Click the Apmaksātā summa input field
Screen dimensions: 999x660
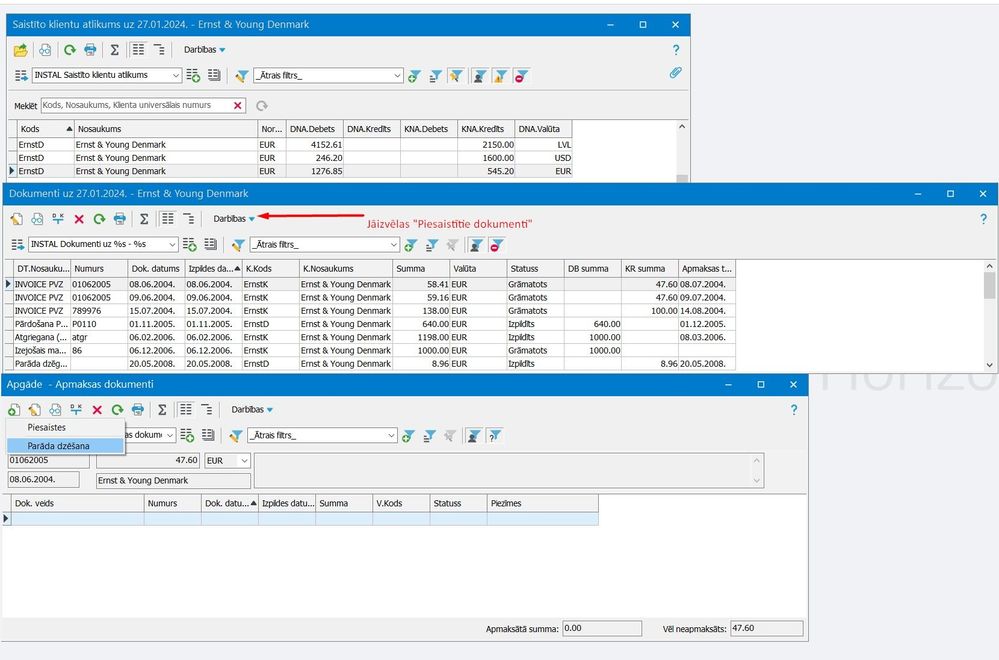coord(600,628)
